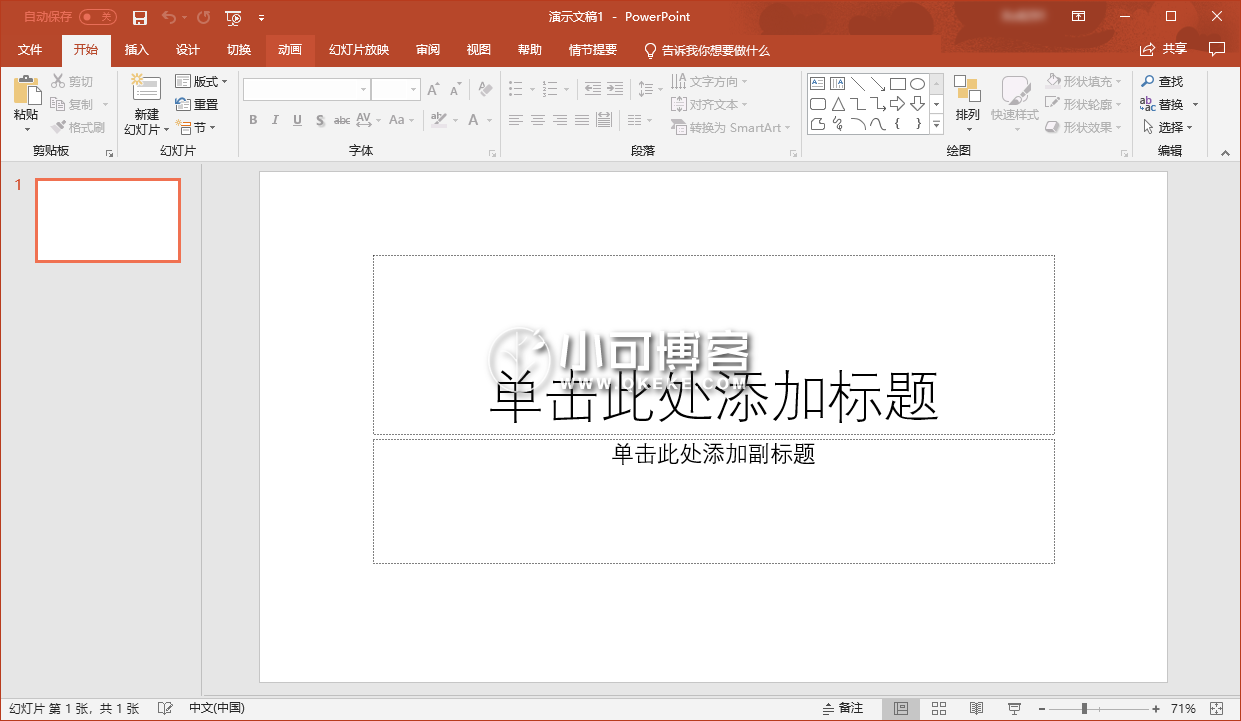This screenshot has width=1241, height=721.
Task: Click the New Slide (新建幻灯片) icon
Action: tap(146, 90)
